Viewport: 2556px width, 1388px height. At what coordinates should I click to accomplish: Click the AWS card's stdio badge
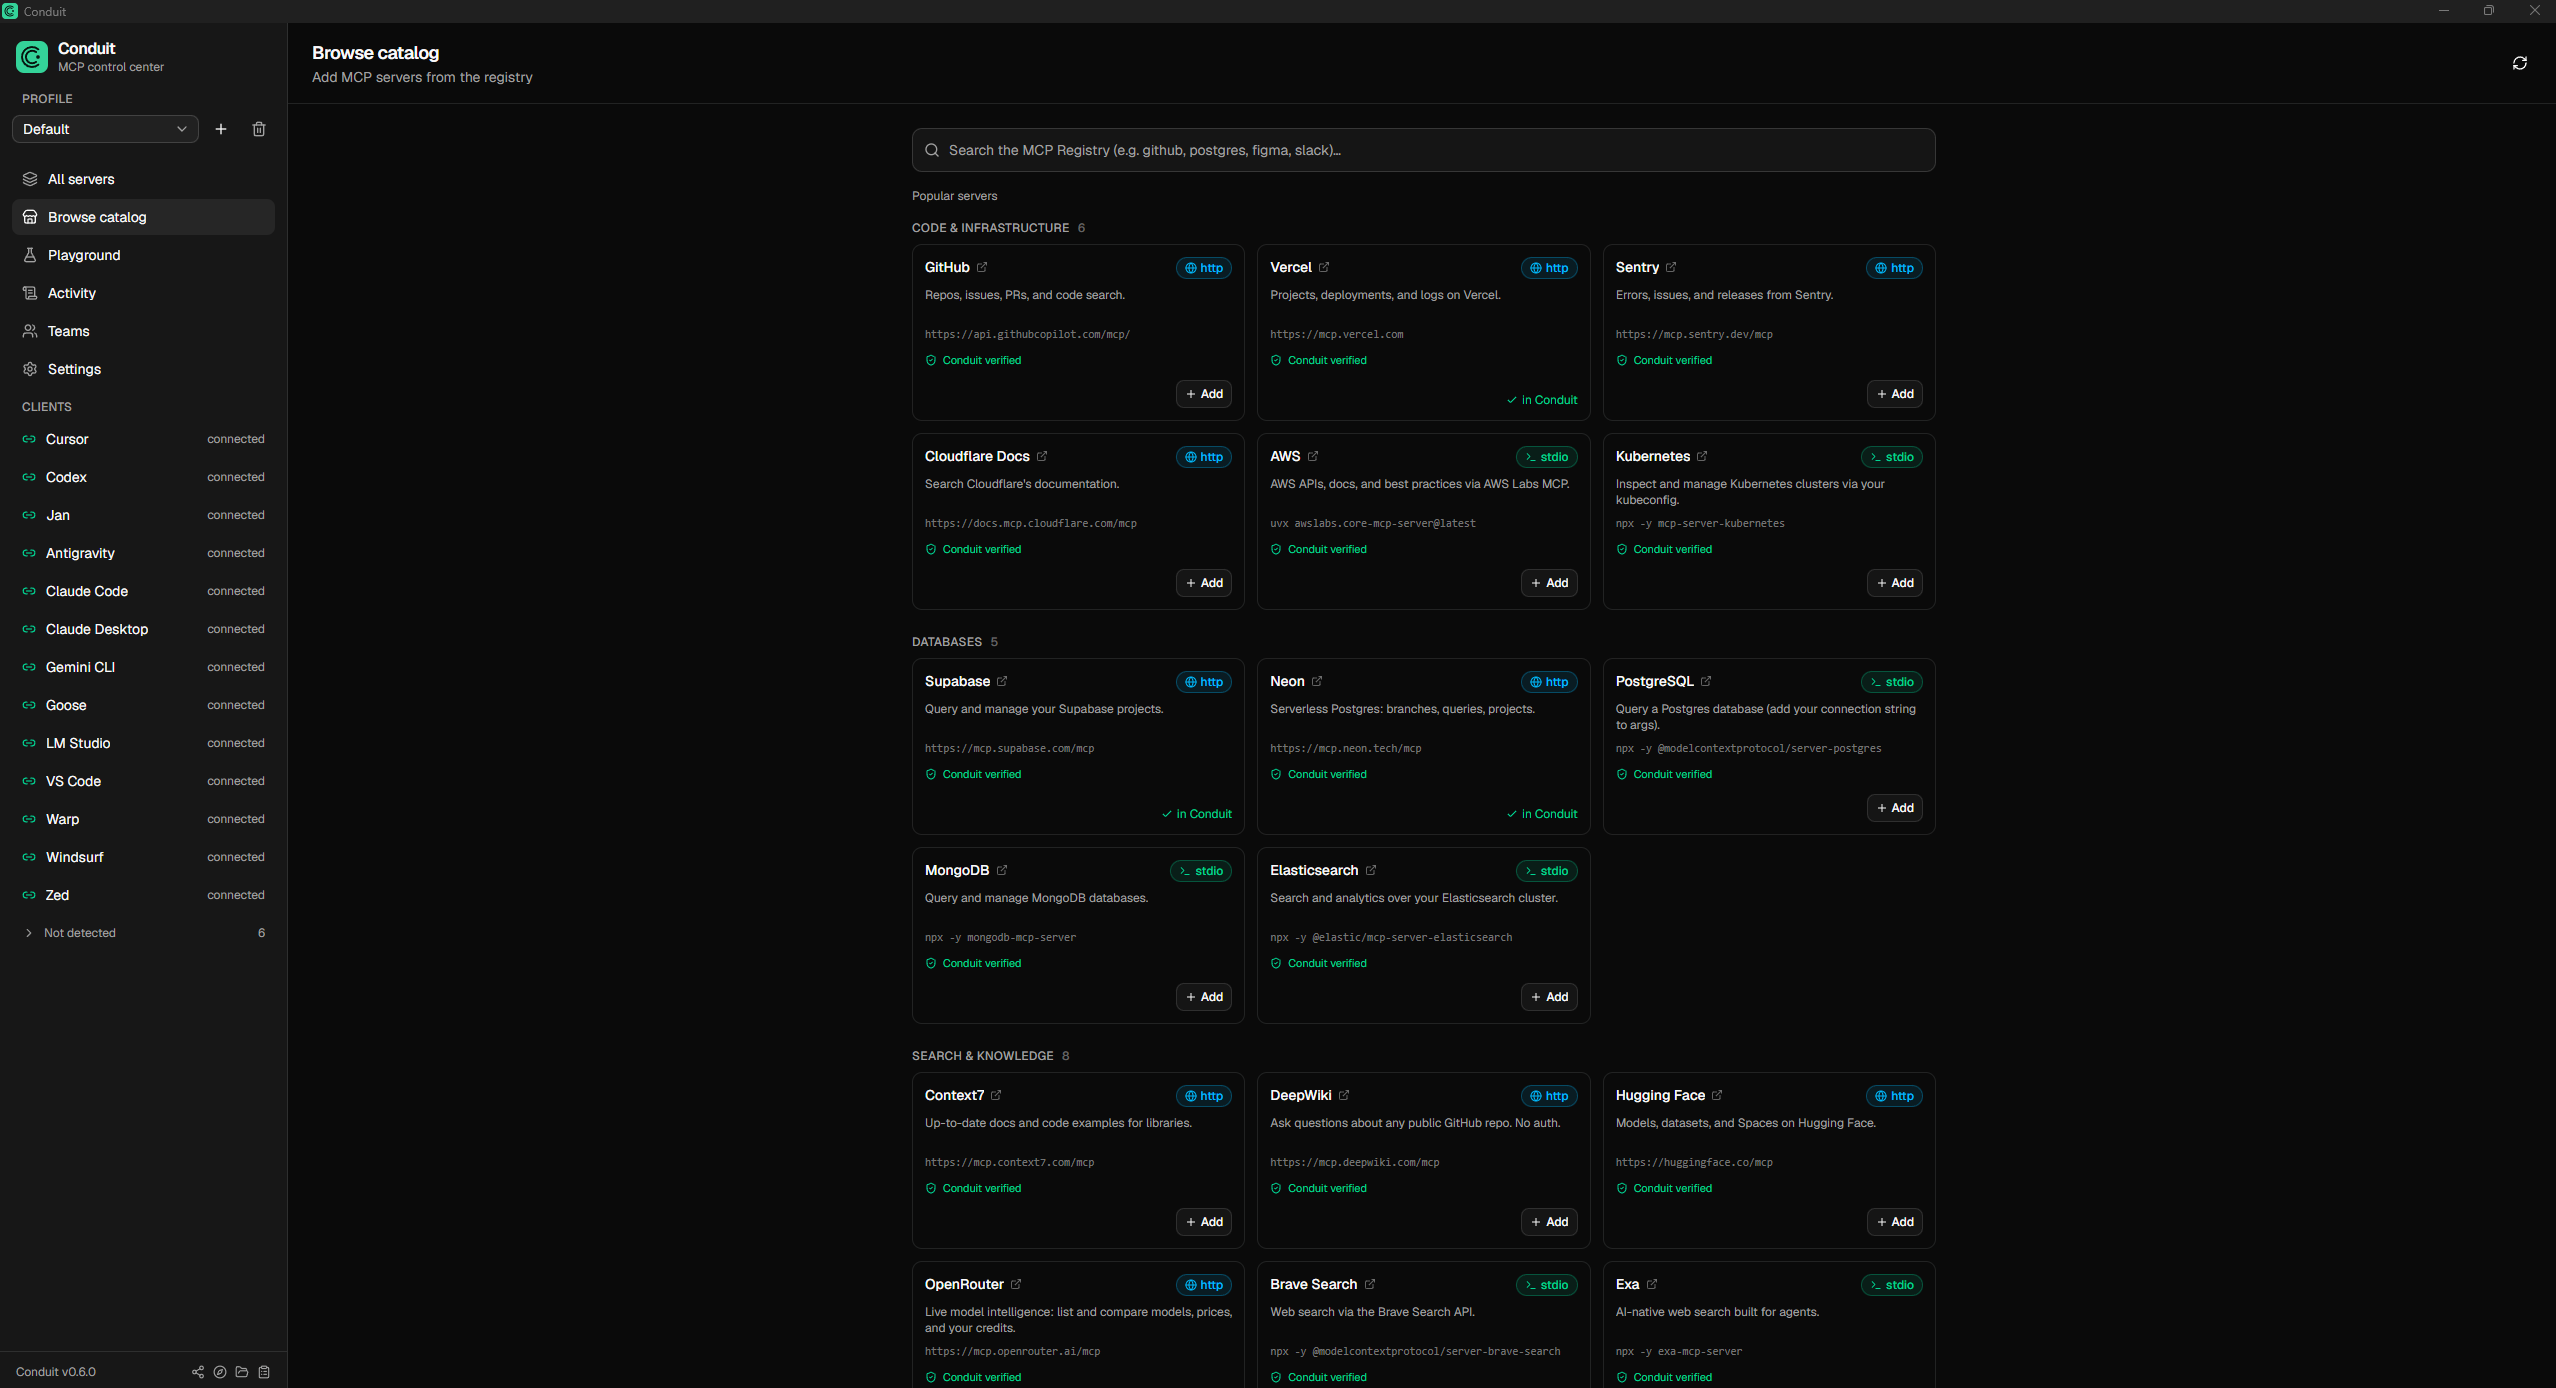point(1547,457)
